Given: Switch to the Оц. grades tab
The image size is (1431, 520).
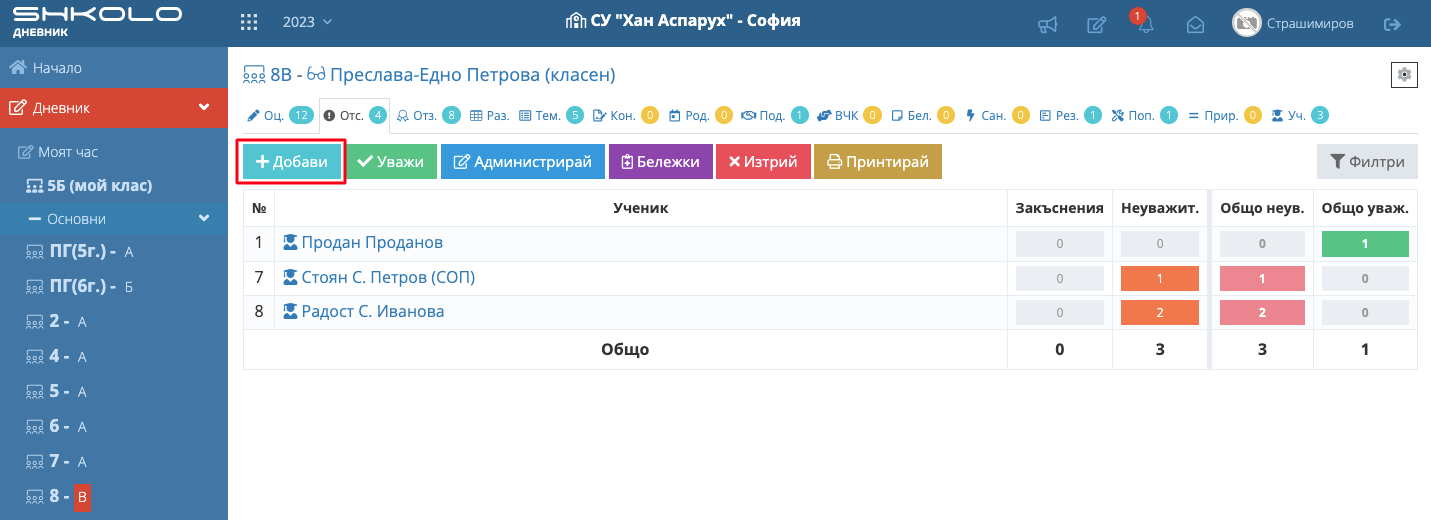Looking at the screenshot, I should 280,115.
